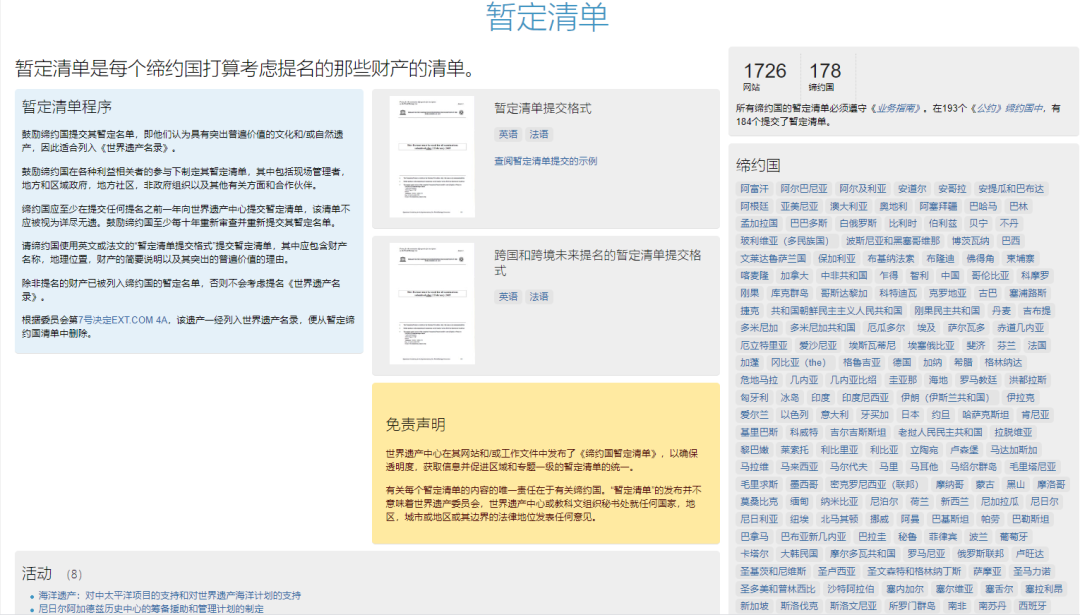Open the 俄罗斯联邦 country tag
Screen dimensions: 1080x615
click(x=979, y=553)
